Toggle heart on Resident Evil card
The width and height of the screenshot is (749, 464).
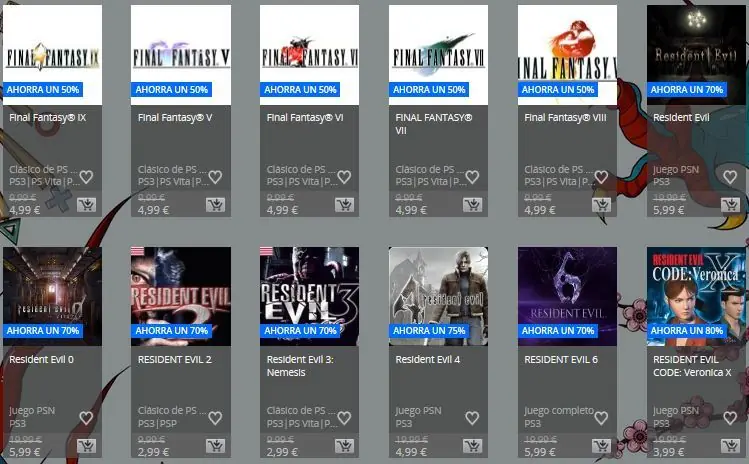click(730, 177)
